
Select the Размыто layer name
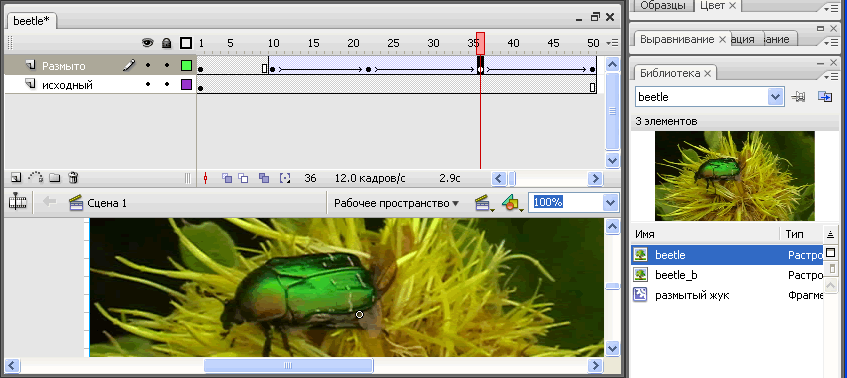(64, 66)
